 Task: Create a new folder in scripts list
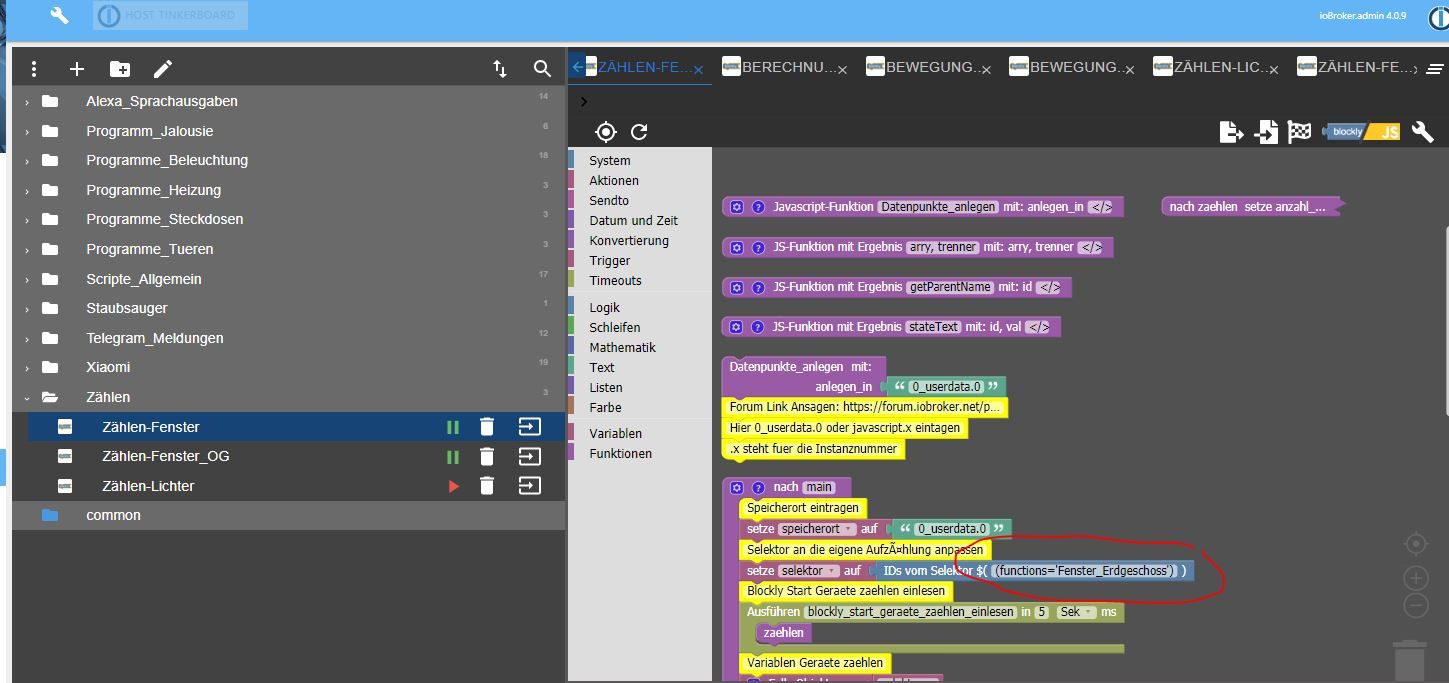click(120, 68)
